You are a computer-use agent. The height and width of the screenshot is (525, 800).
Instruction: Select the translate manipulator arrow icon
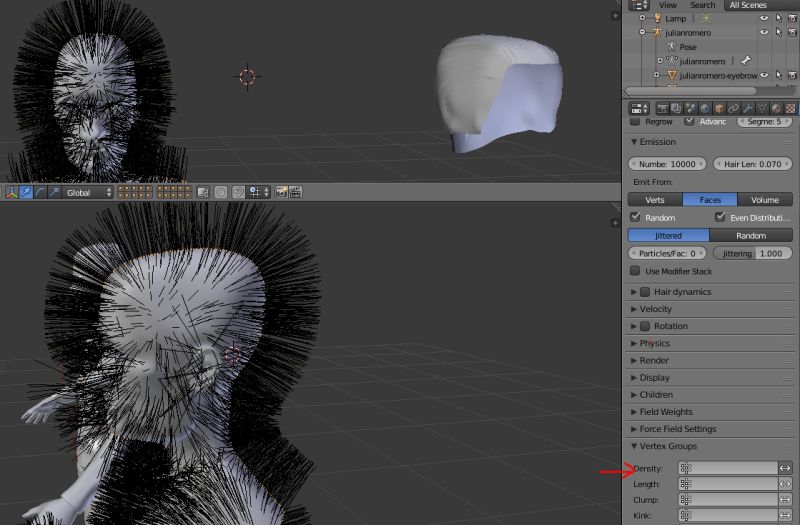tap(26, 192)
